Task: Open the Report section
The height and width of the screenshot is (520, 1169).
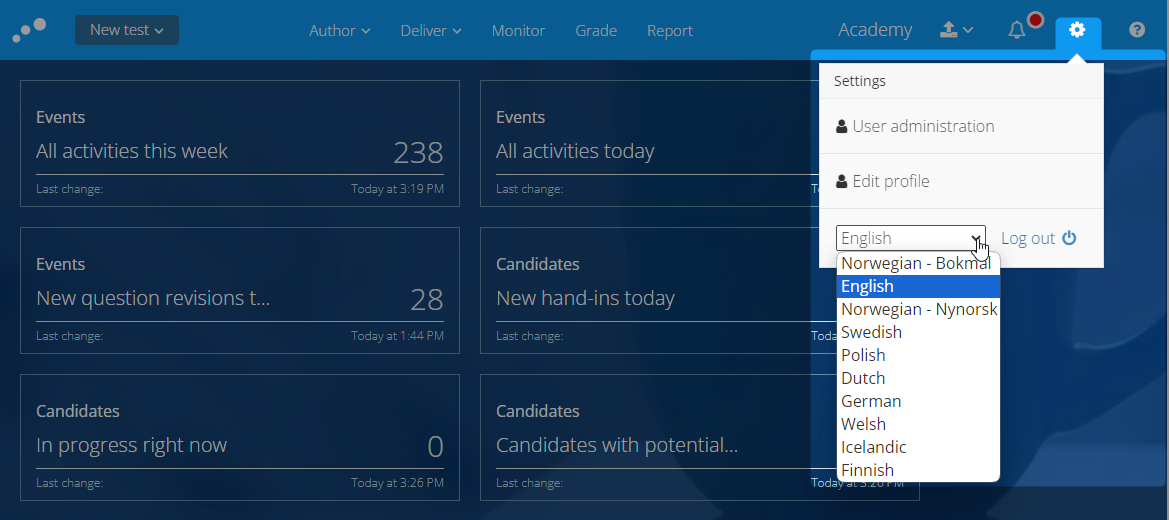Action: 669,31
